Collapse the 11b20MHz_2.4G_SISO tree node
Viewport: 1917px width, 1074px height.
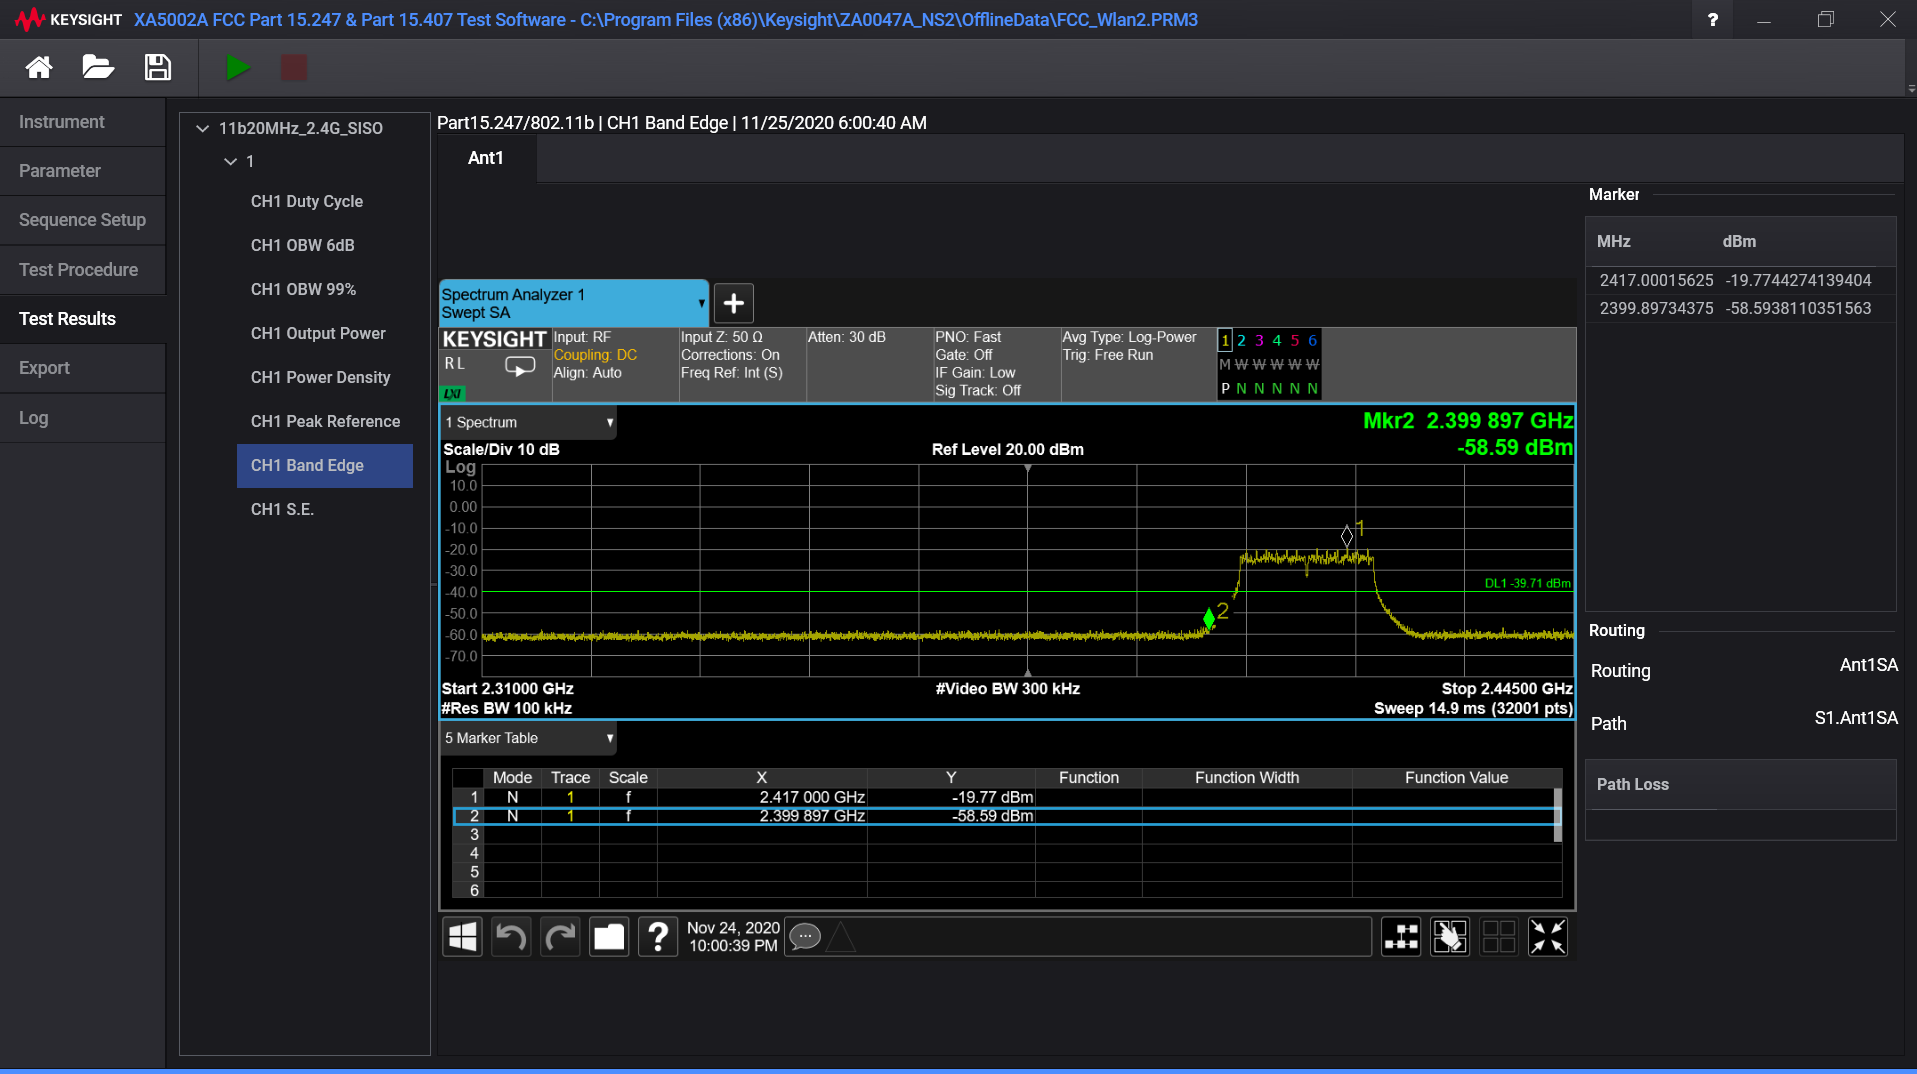click(203, 128)
